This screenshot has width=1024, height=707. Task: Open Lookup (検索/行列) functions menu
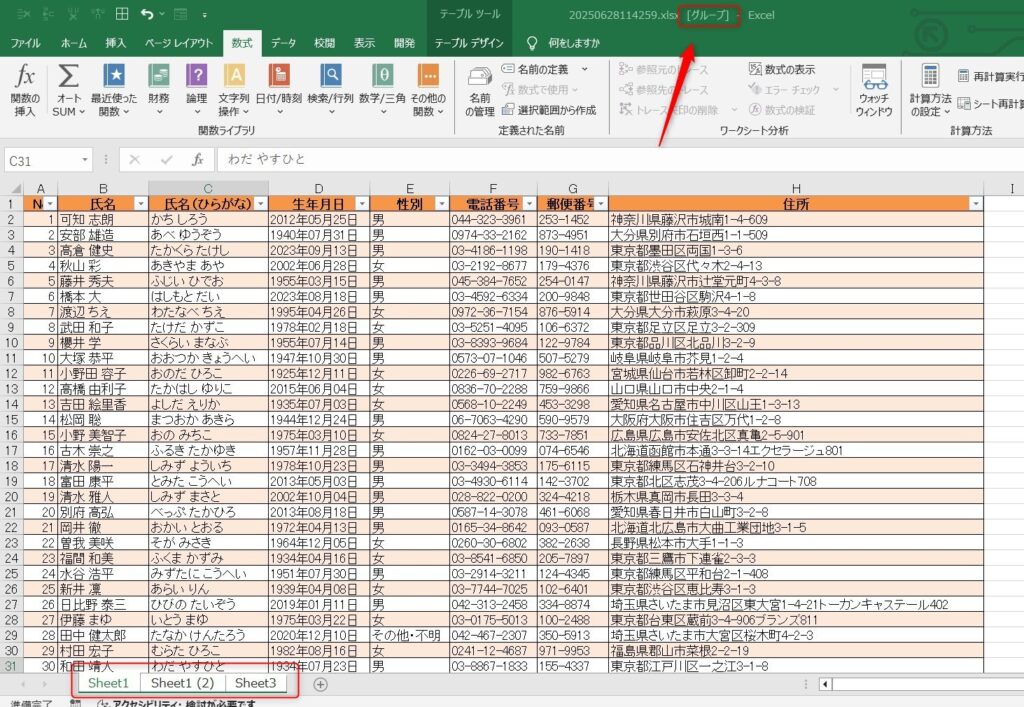click(x=330, y=89)
